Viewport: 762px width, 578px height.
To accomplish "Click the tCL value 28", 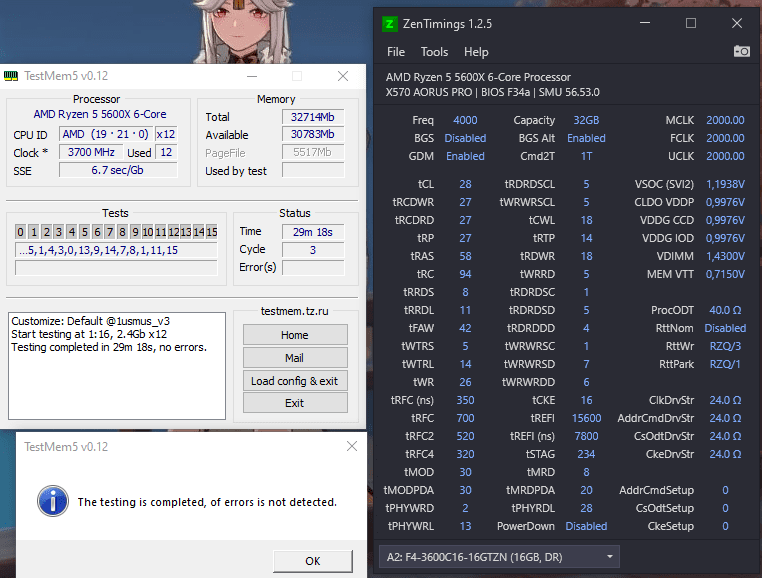I will 465,184.
